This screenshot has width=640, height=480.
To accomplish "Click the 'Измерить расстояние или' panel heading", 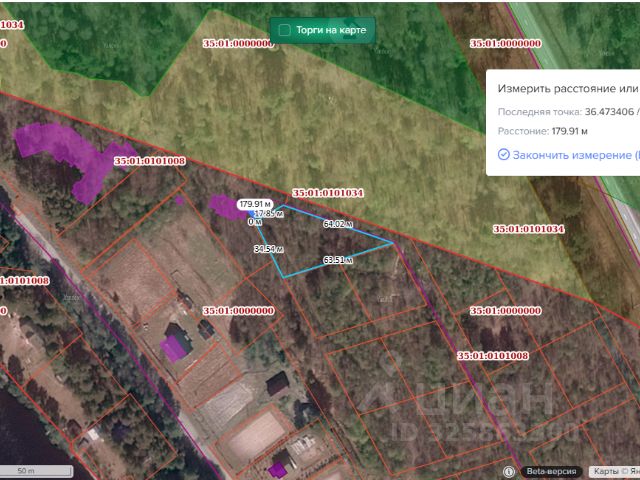I will 568,89.
